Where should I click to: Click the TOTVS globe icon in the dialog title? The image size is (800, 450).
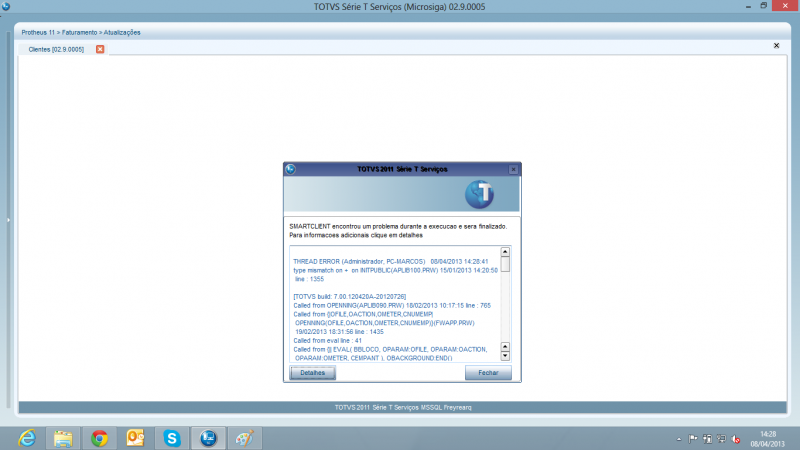click(290, 169)
